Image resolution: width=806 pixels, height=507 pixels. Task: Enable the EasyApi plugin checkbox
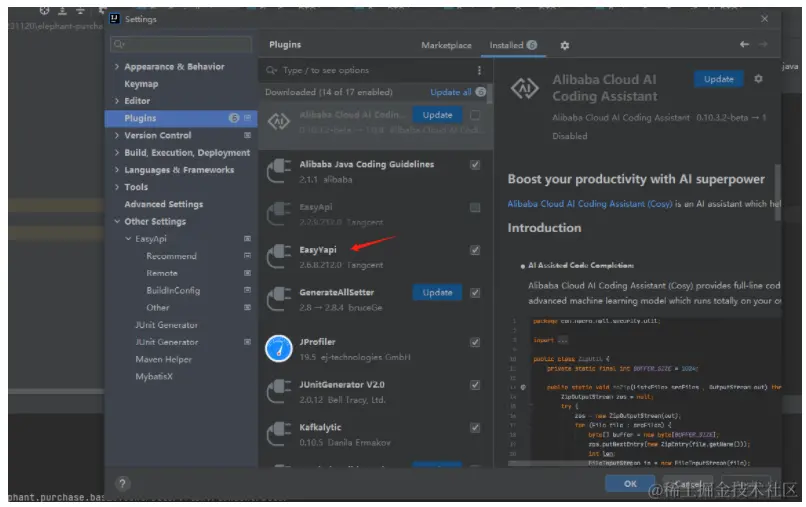point(475,207)
